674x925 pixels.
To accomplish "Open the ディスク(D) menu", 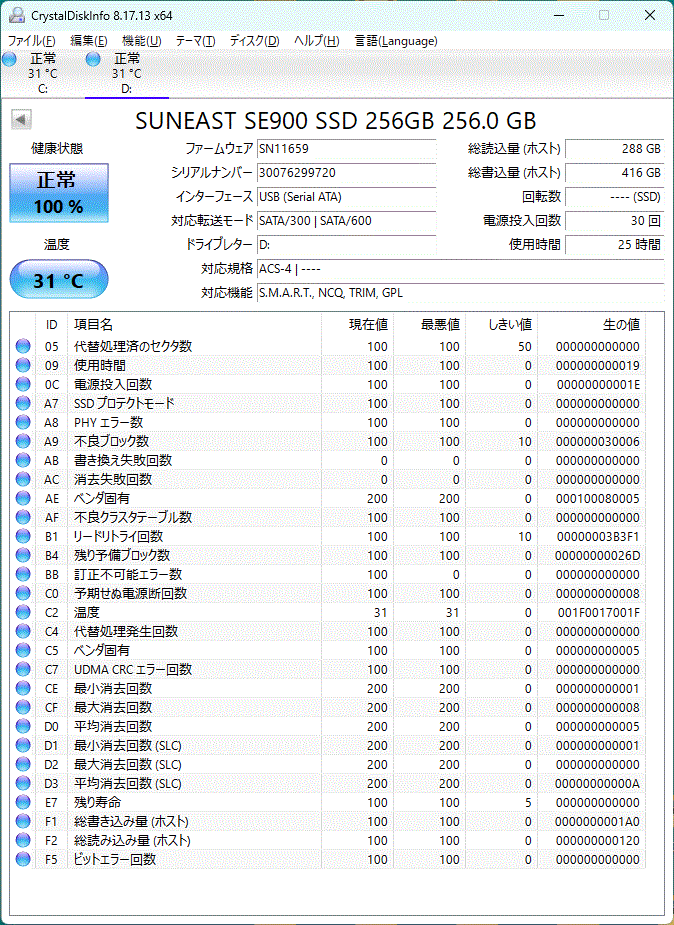I will click(254, 41).
